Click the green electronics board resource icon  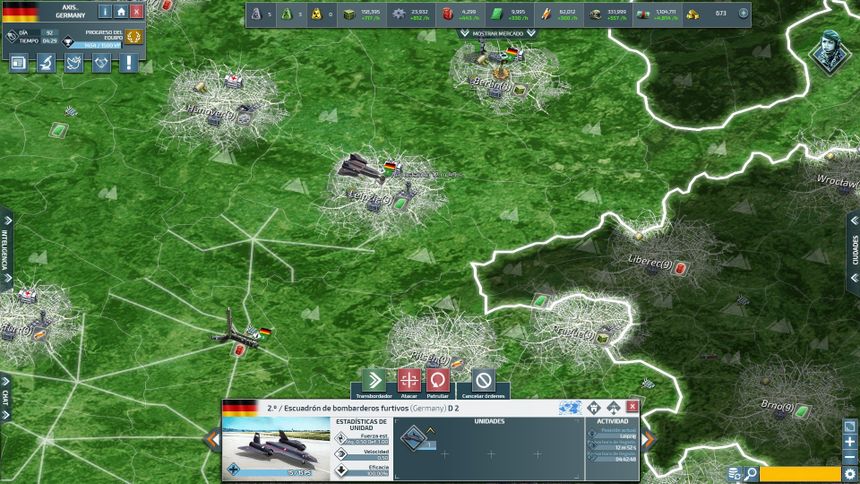pos(496,14)
